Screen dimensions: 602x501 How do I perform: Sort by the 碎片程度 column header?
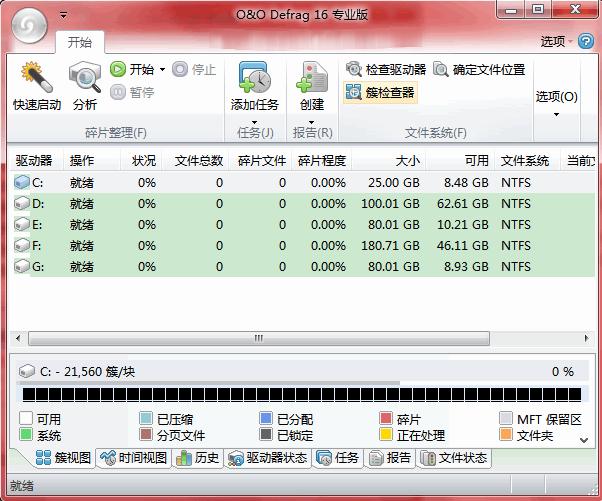[x=322, y=160]
